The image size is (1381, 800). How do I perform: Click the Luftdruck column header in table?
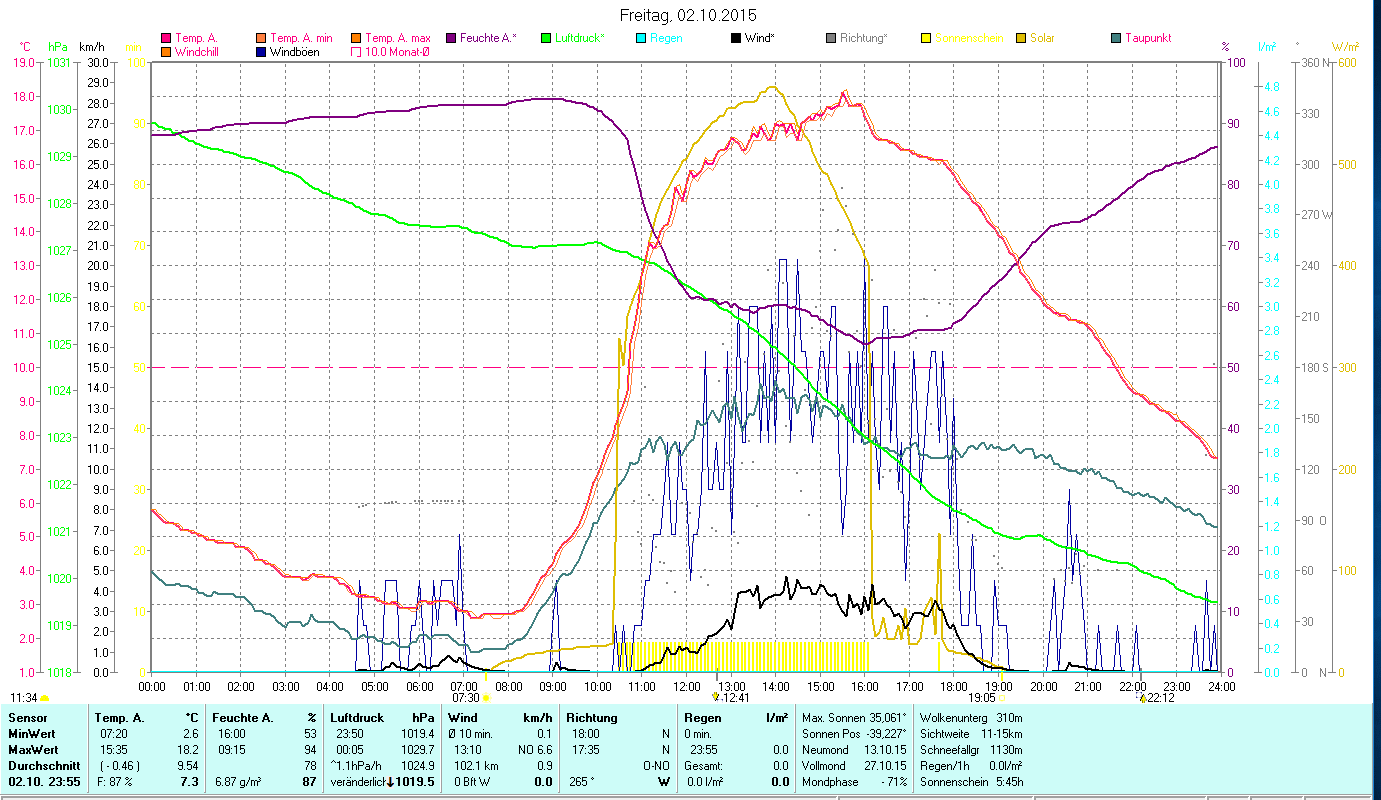click(355, 717)
